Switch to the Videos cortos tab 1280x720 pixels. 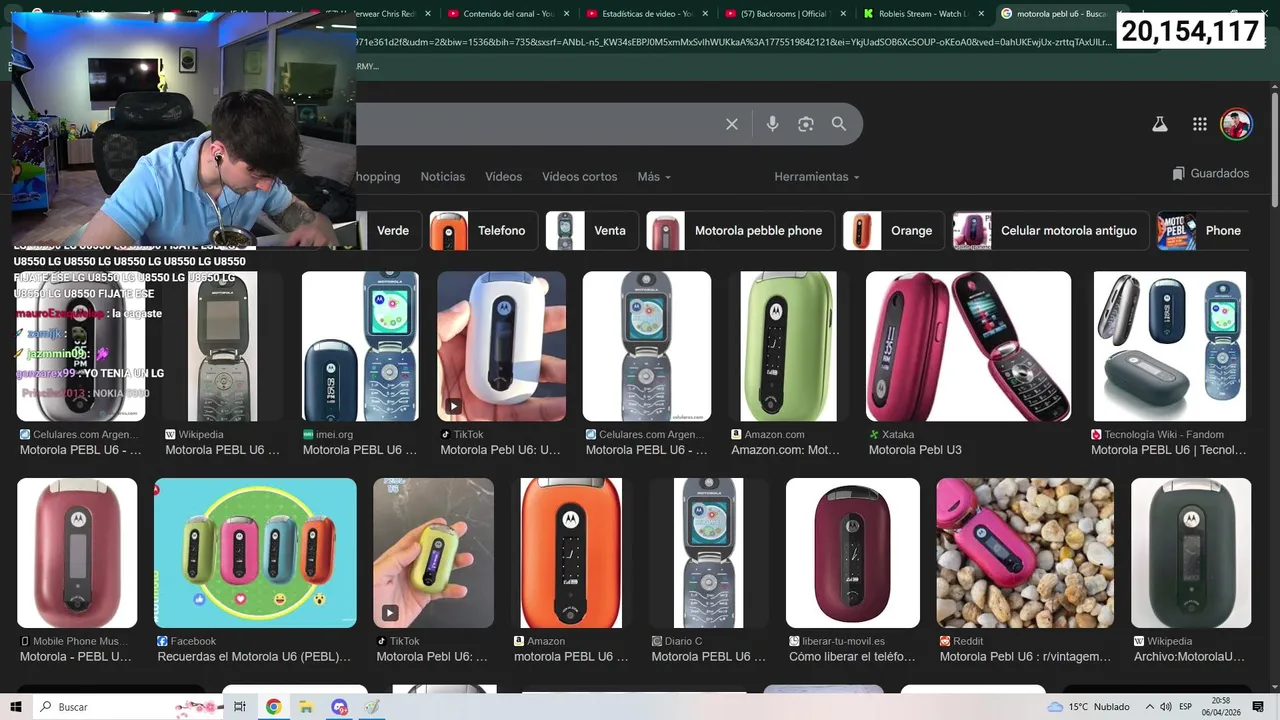580,177
